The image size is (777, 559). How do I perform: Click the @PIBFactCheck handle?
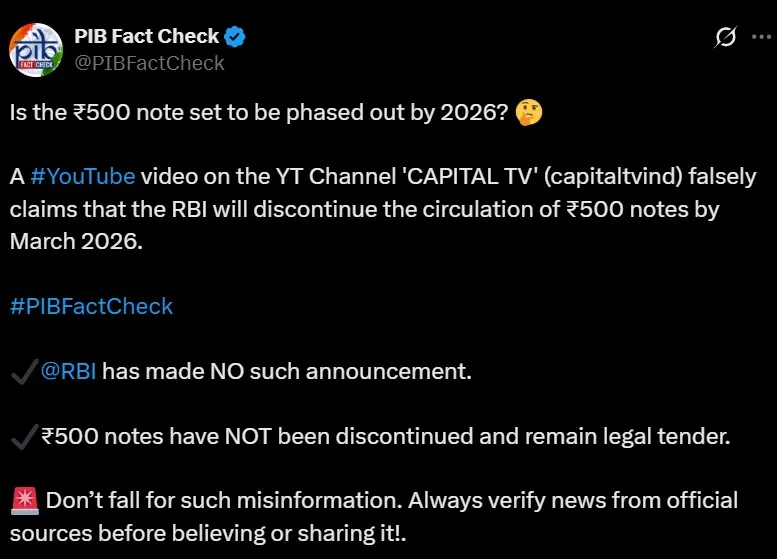(x=149, y=63)
